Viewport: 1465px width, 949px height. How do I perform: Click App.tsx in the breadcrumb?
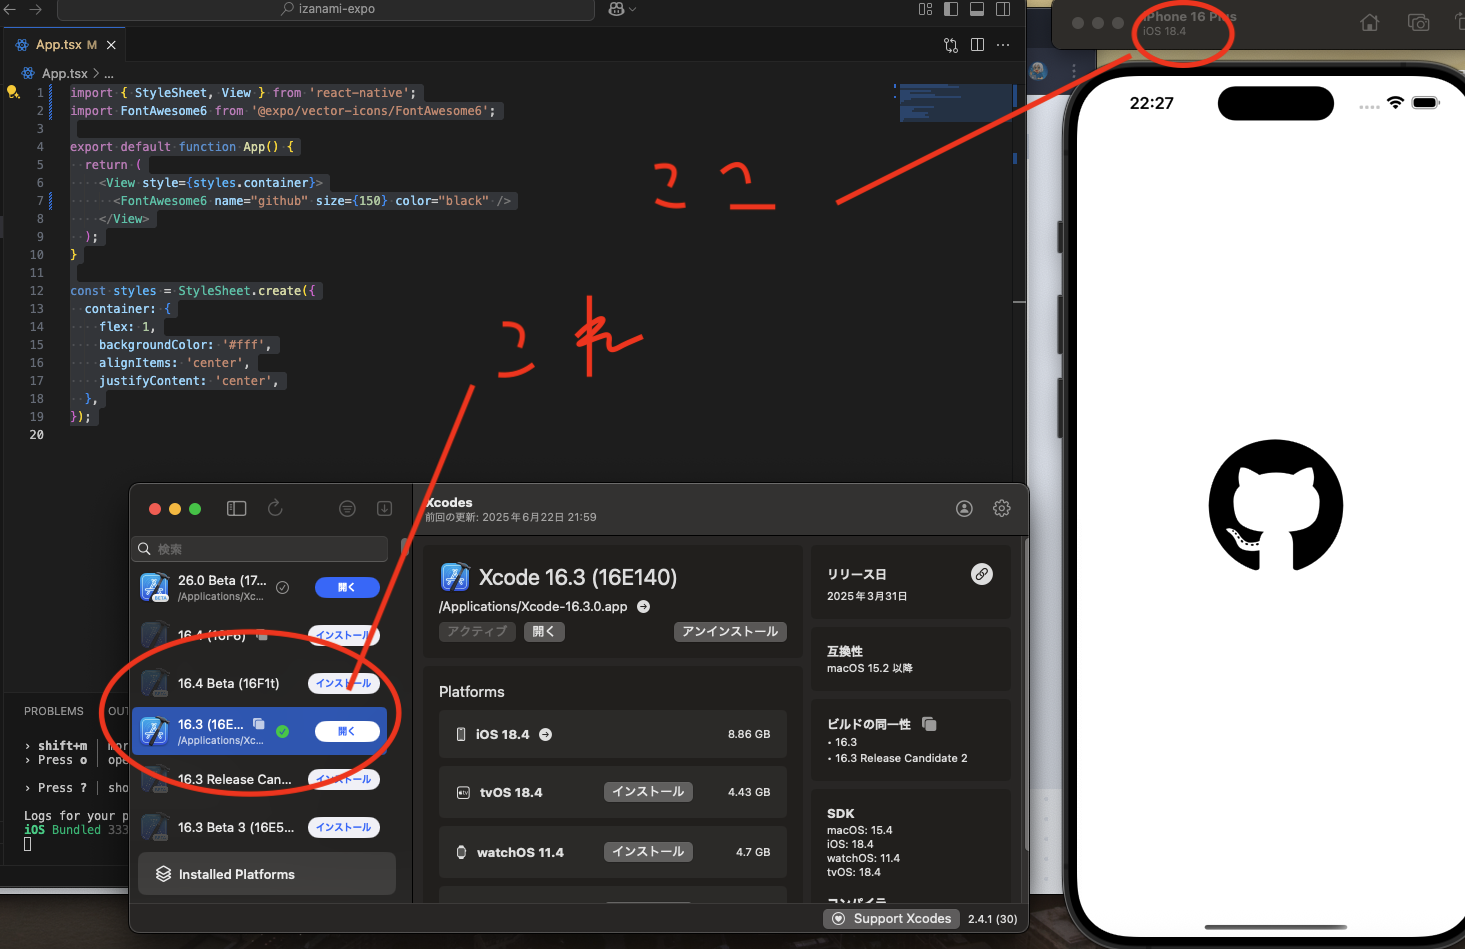pyautogui.click(x=64, y=74)
